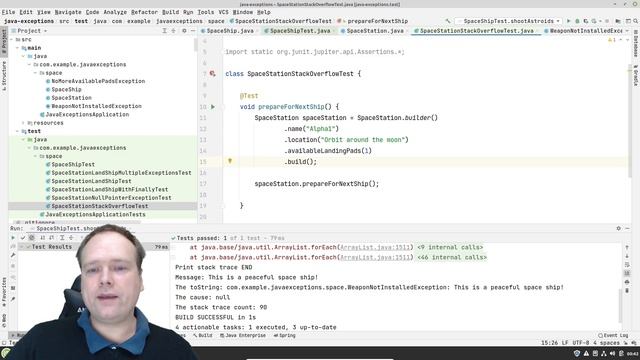Click the Run panel settings gear
Image resolution: width=640 pixels, height=360 pixels.
[618, 229]
